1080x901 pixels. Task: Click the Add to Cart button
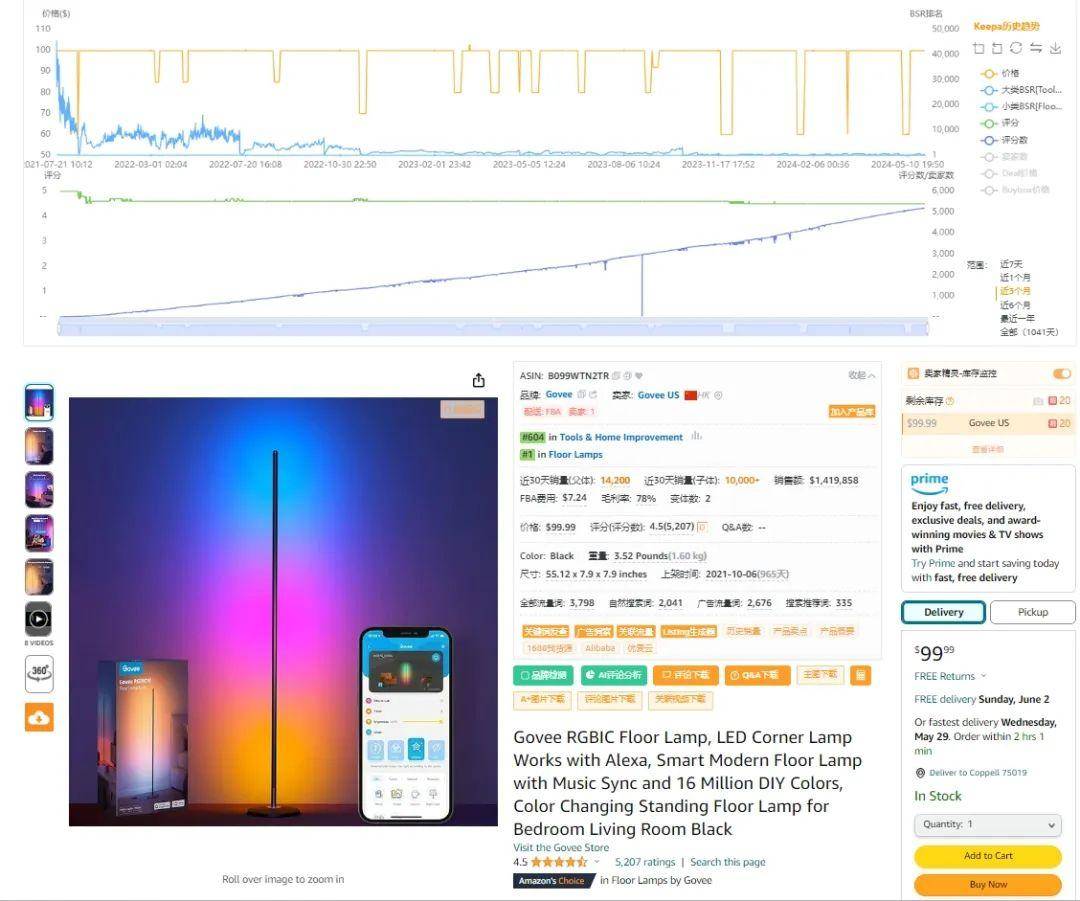point(988,856)
